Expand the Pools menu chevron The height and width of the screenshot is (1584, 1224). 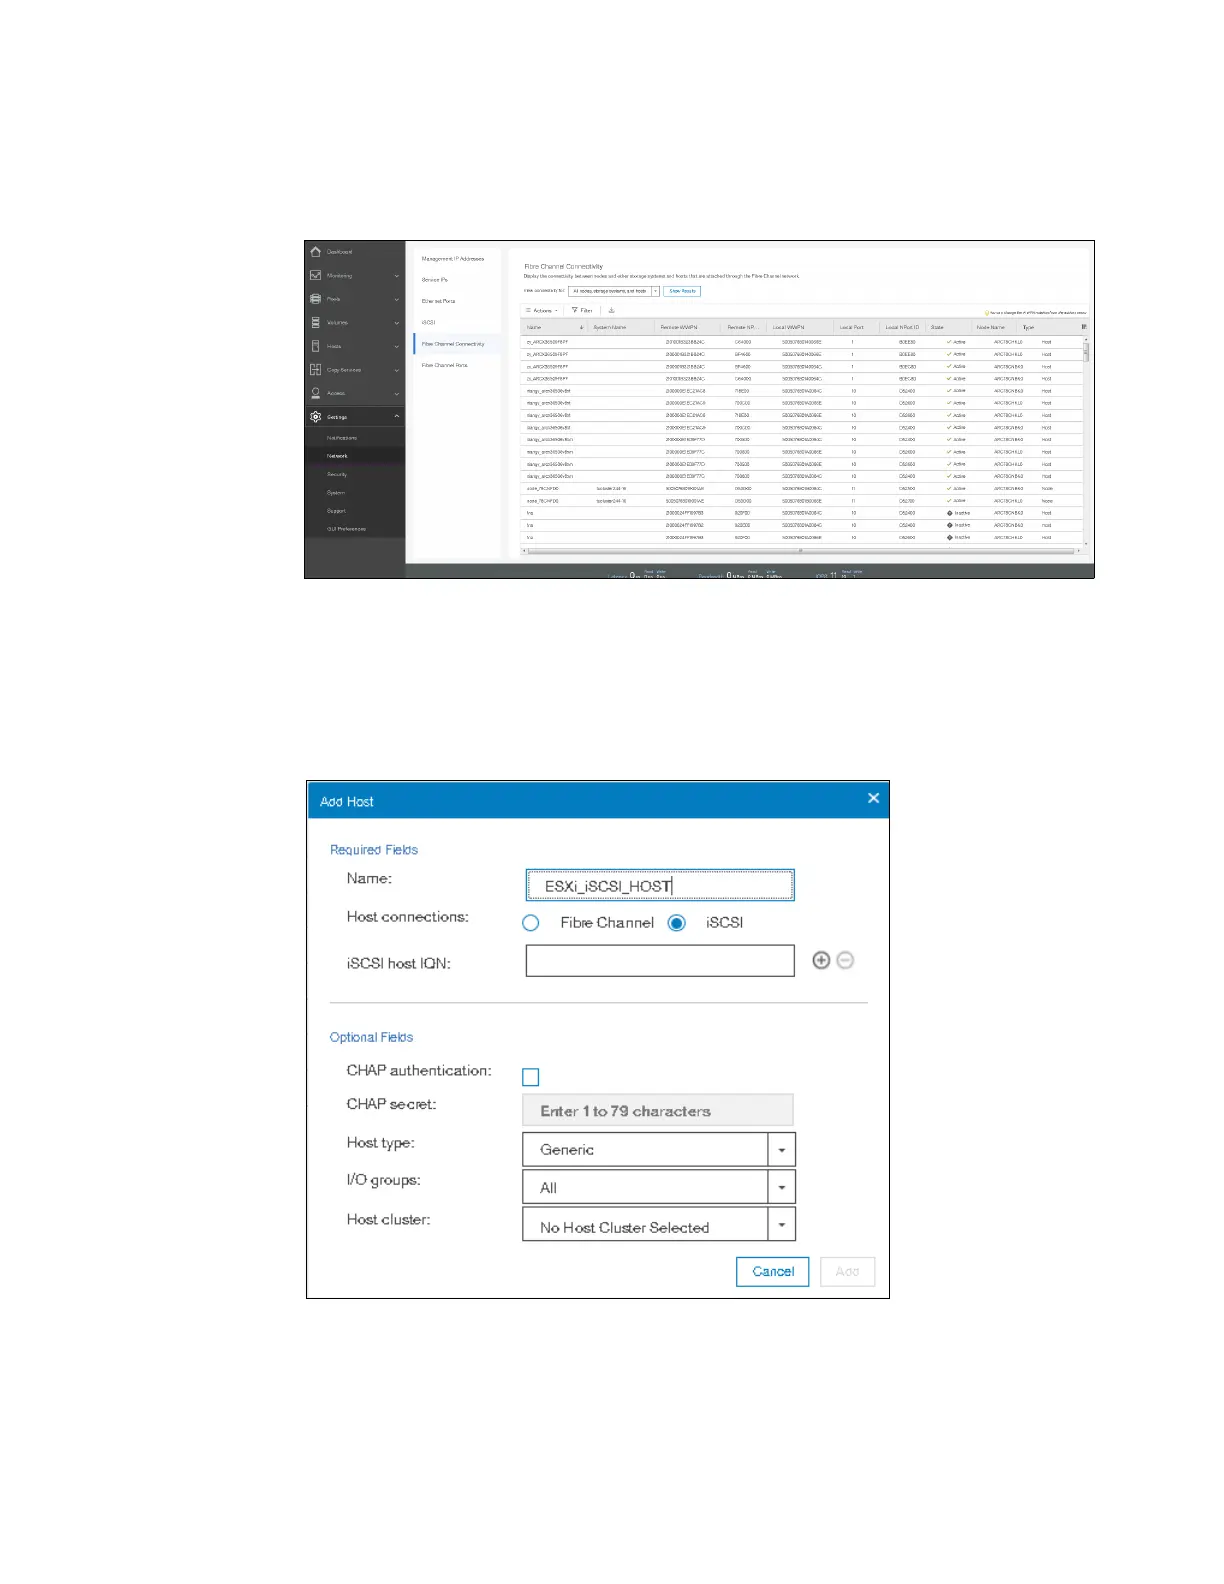[397, 299]
